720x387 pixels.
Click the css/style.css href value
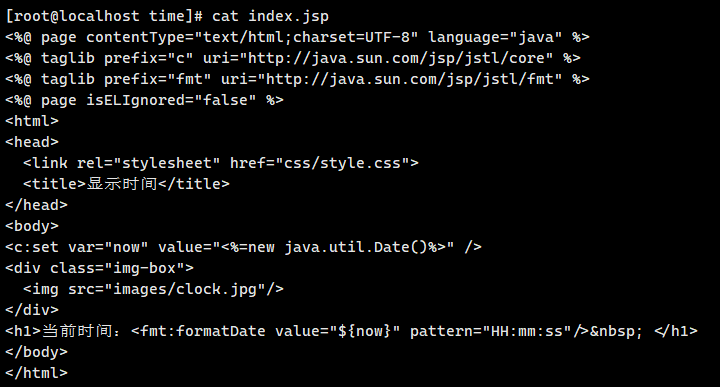click(x=343, y=163)
